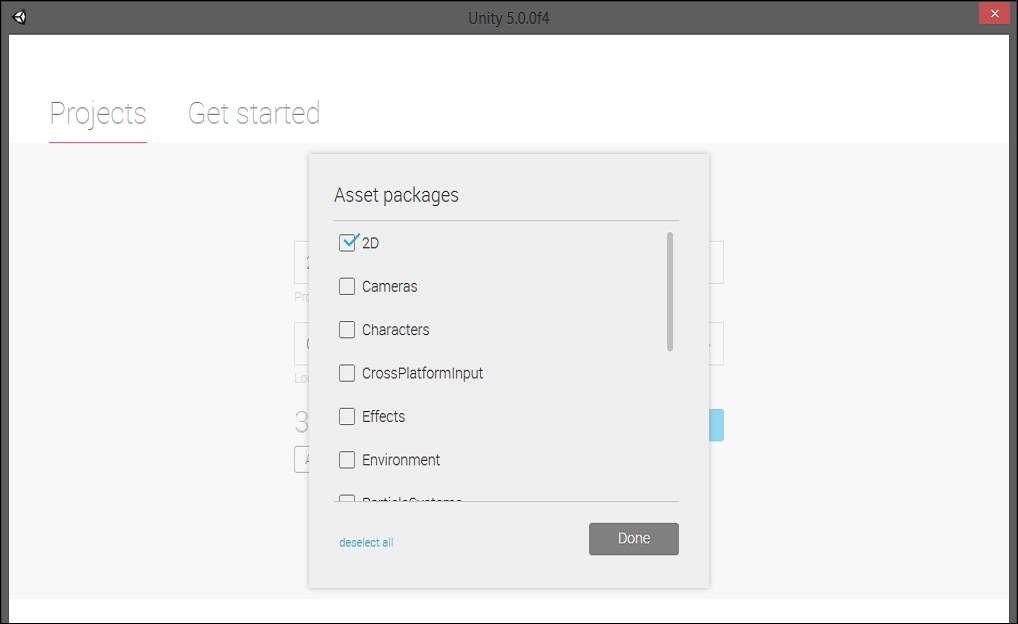Click the blue Create project button edge

(716, 425)
